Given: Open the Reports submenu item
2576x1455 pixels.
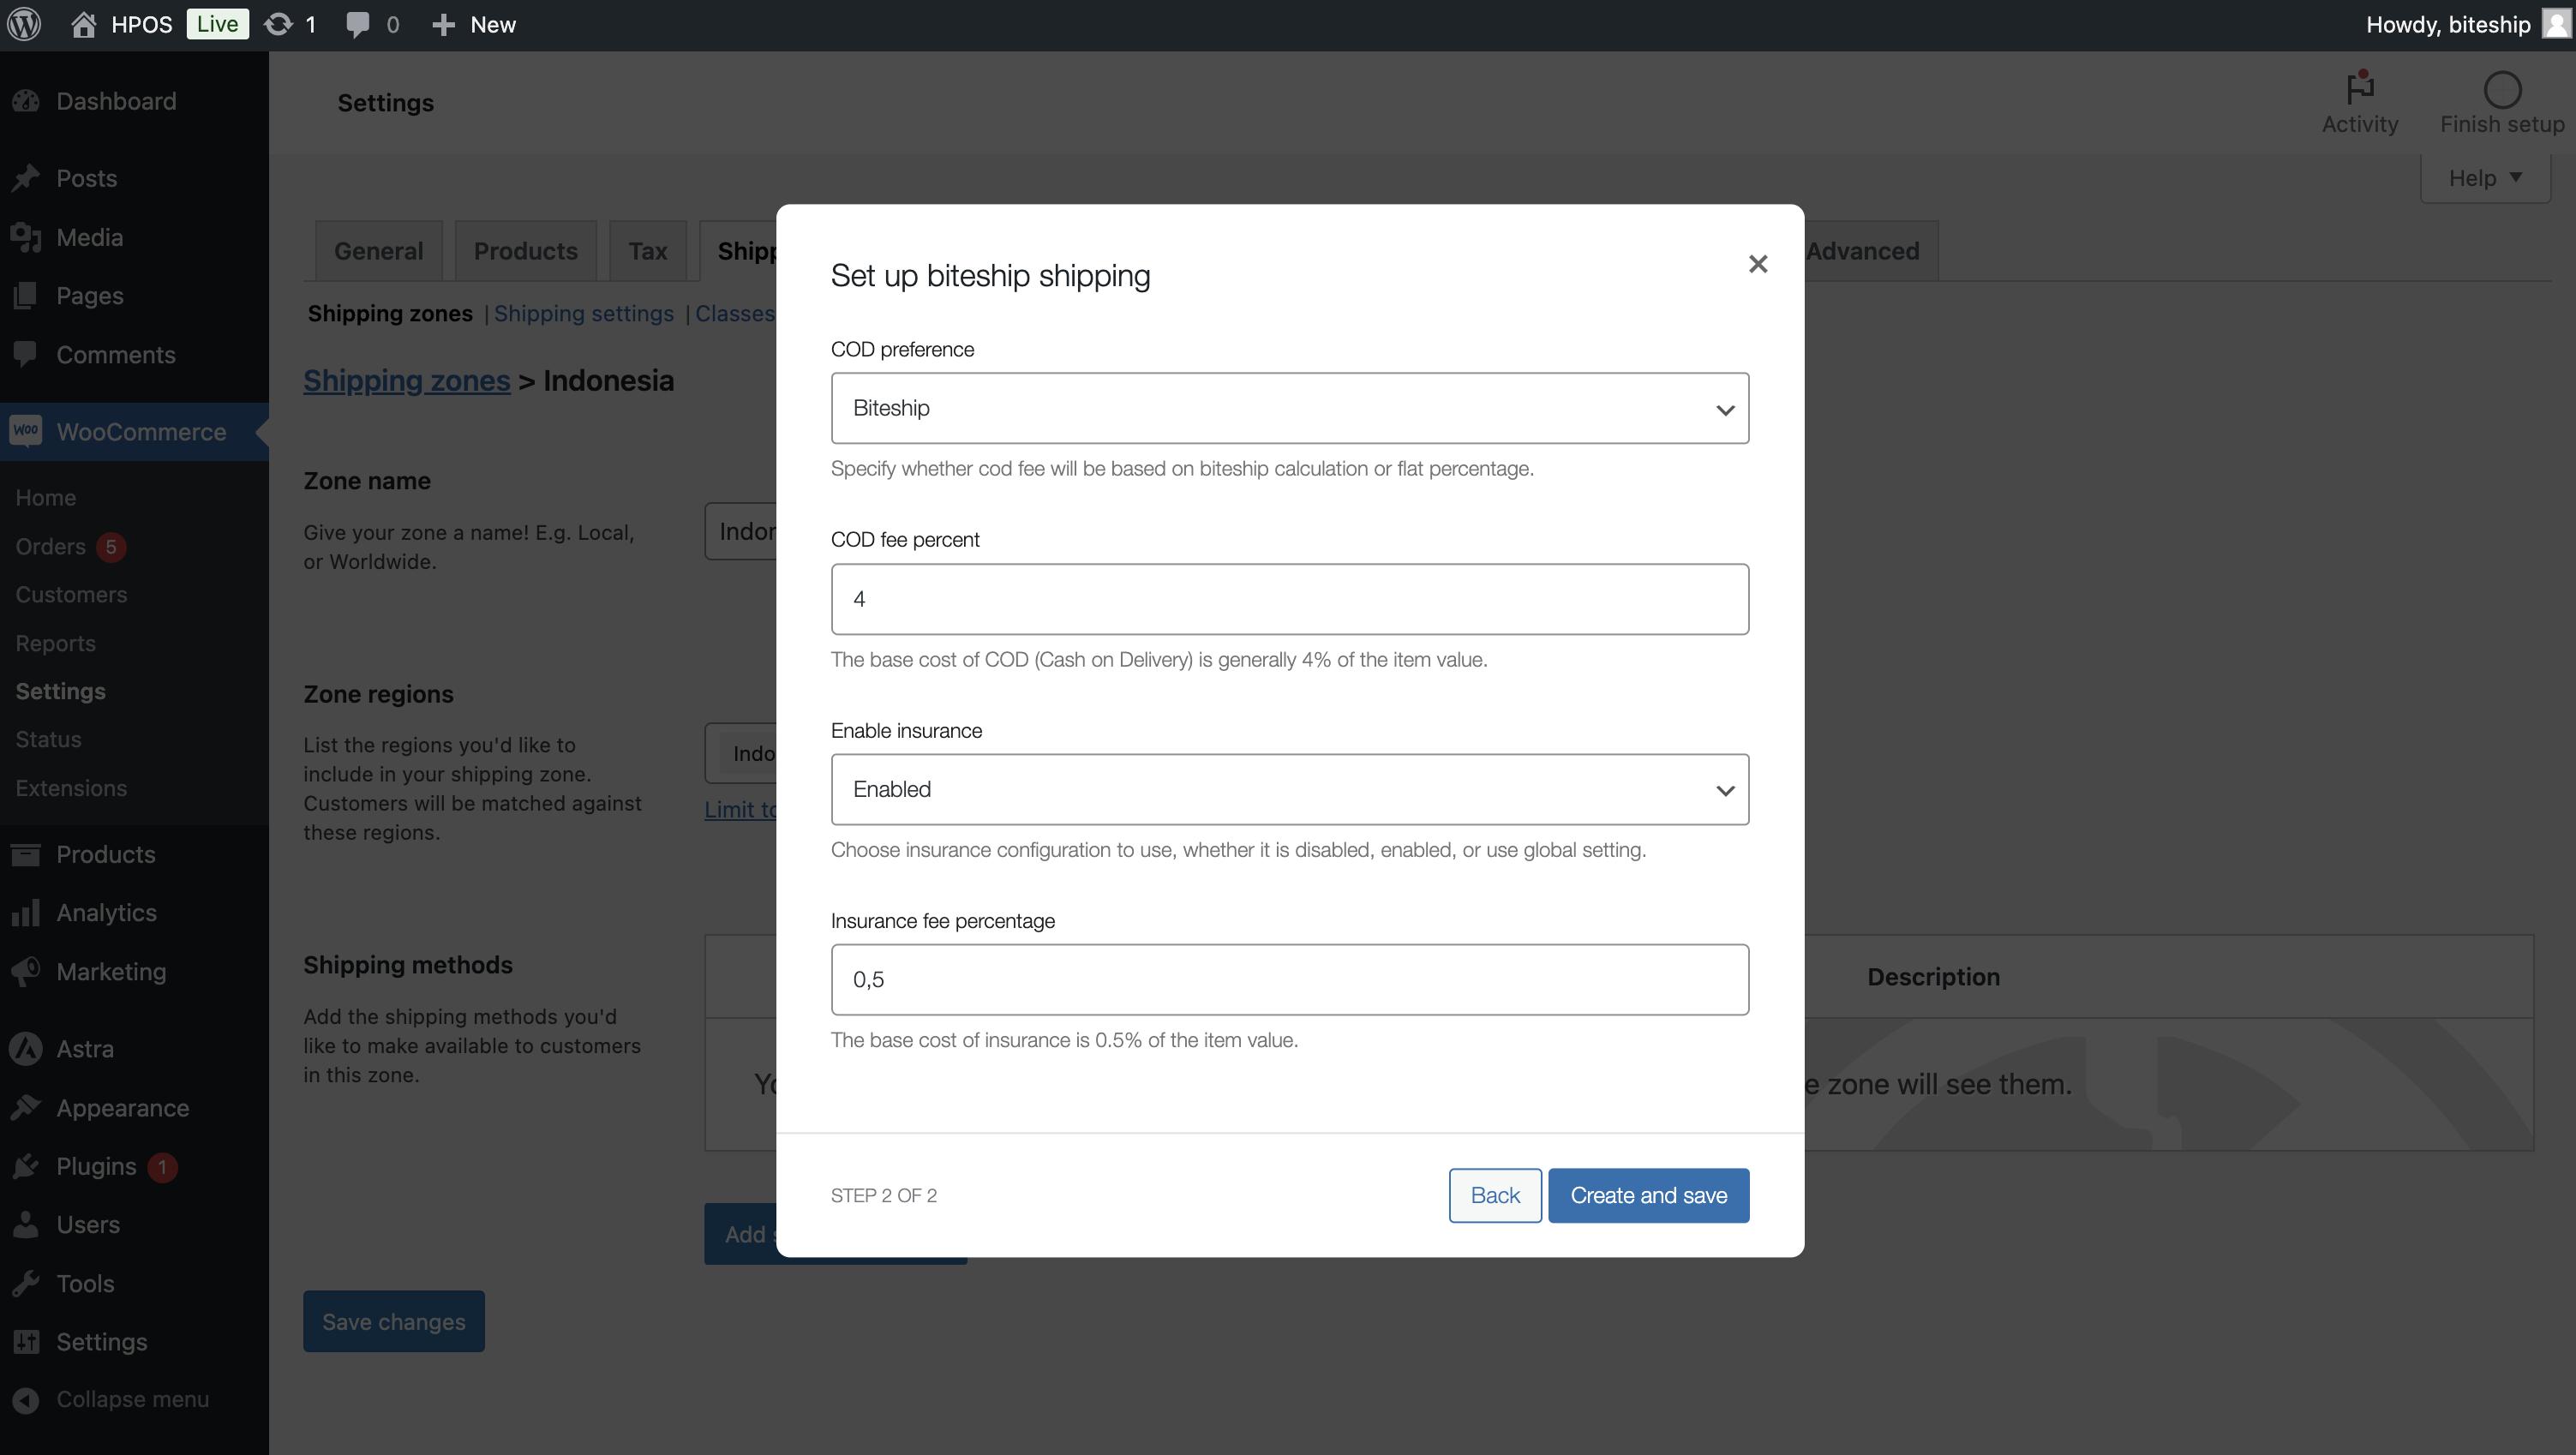Looking at the screenshot, I should point(56,643).
